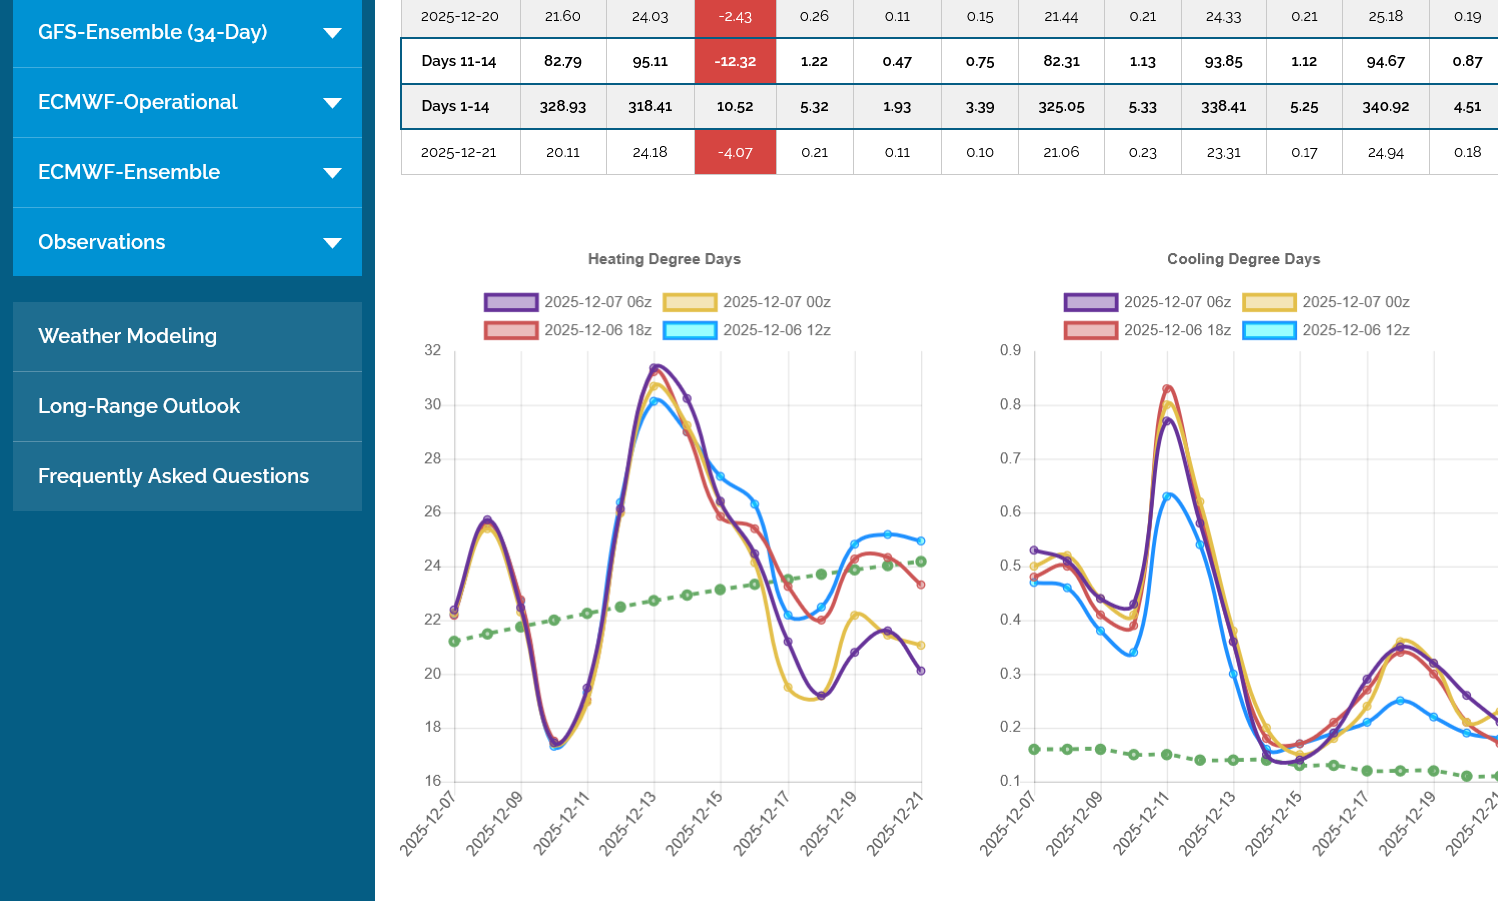Expand the ECMWF-Ensemble dropdown arrow
1498x901 pixels.
(333, 173)
